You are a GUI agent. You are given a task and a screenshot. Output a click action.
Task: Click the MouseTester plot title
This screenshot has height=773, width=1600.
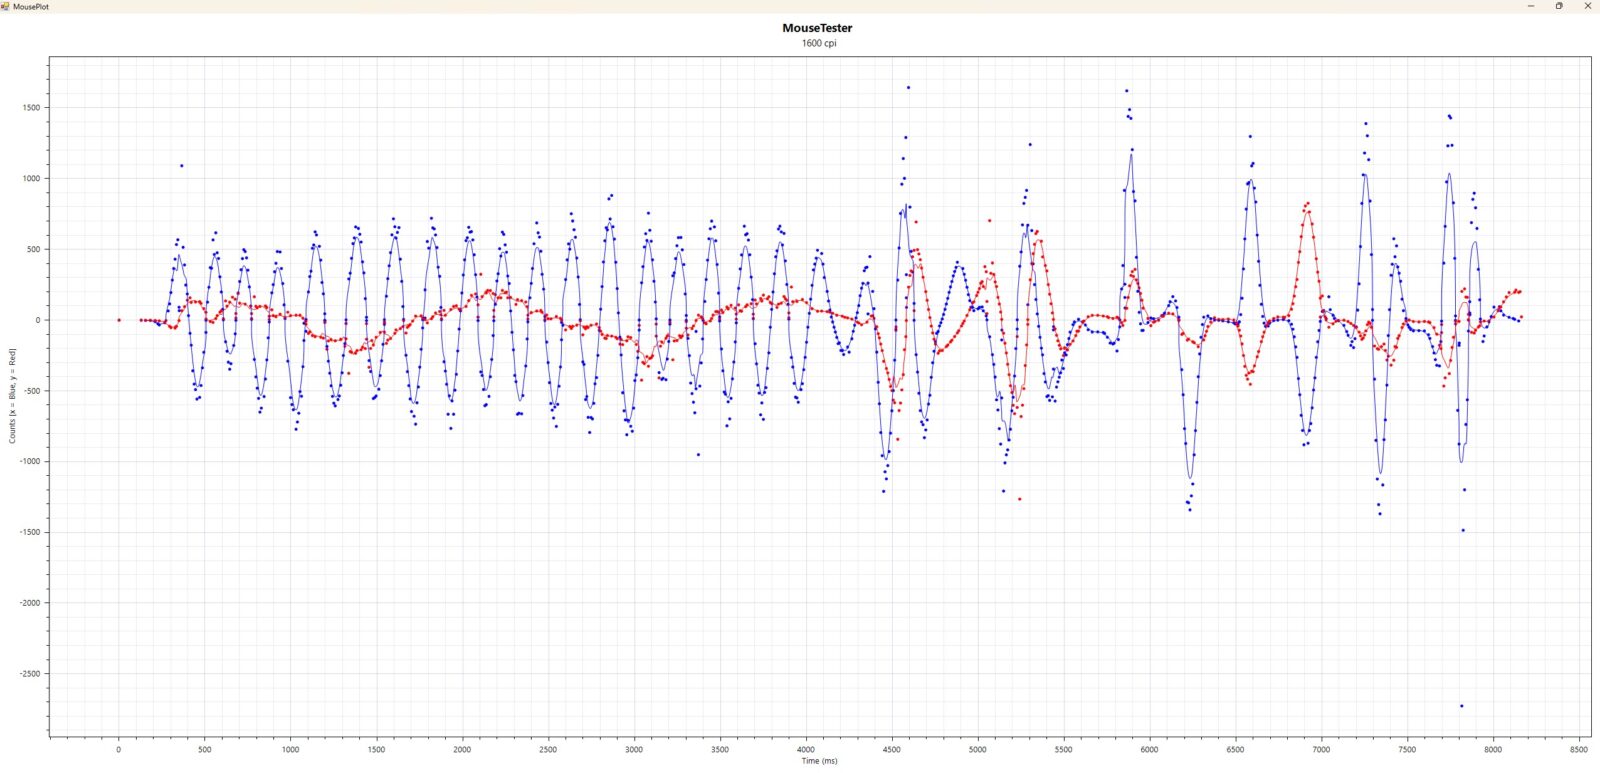click(x=817, y=28)
